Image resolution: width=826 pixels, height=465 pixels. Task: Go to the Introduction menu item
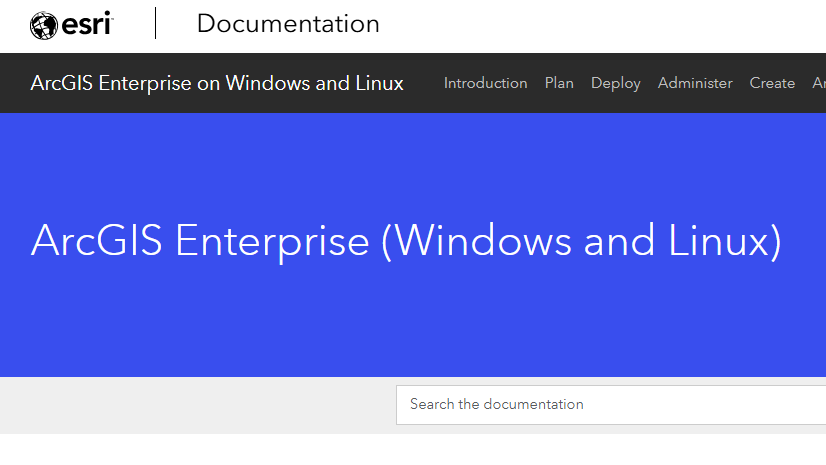(485, 83)
